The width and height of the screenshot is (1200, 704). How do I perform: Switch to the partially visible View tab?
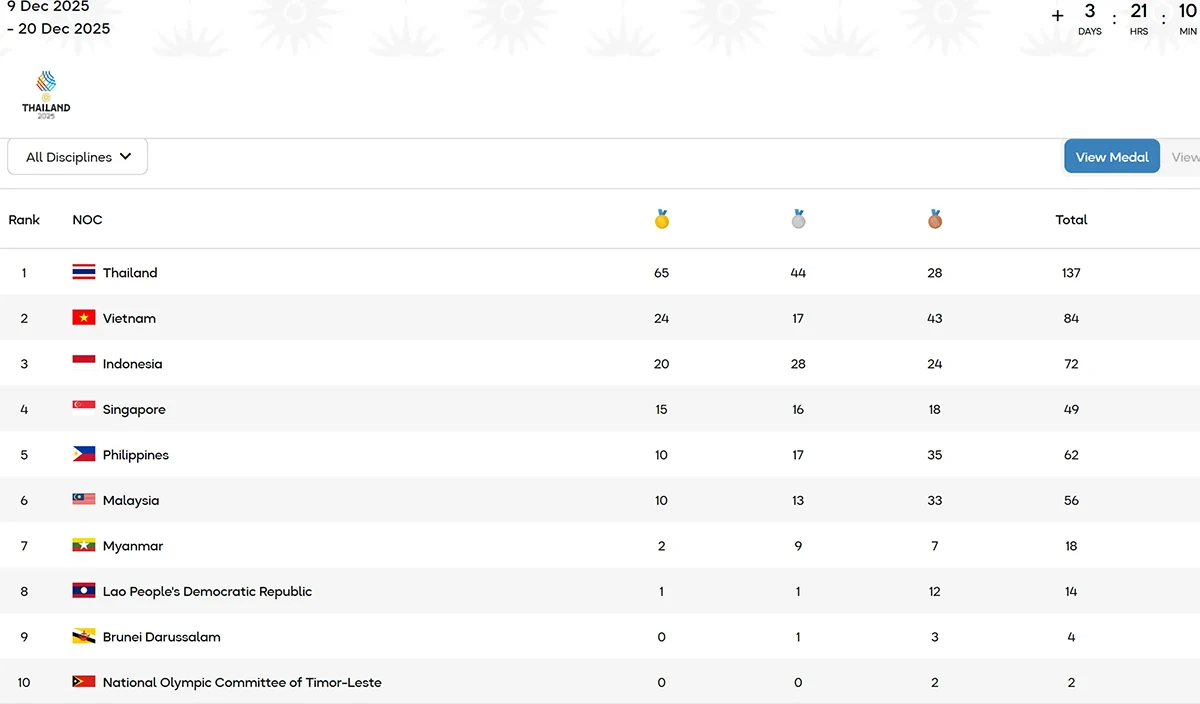pyautogui.click(x=1184, y=157)
